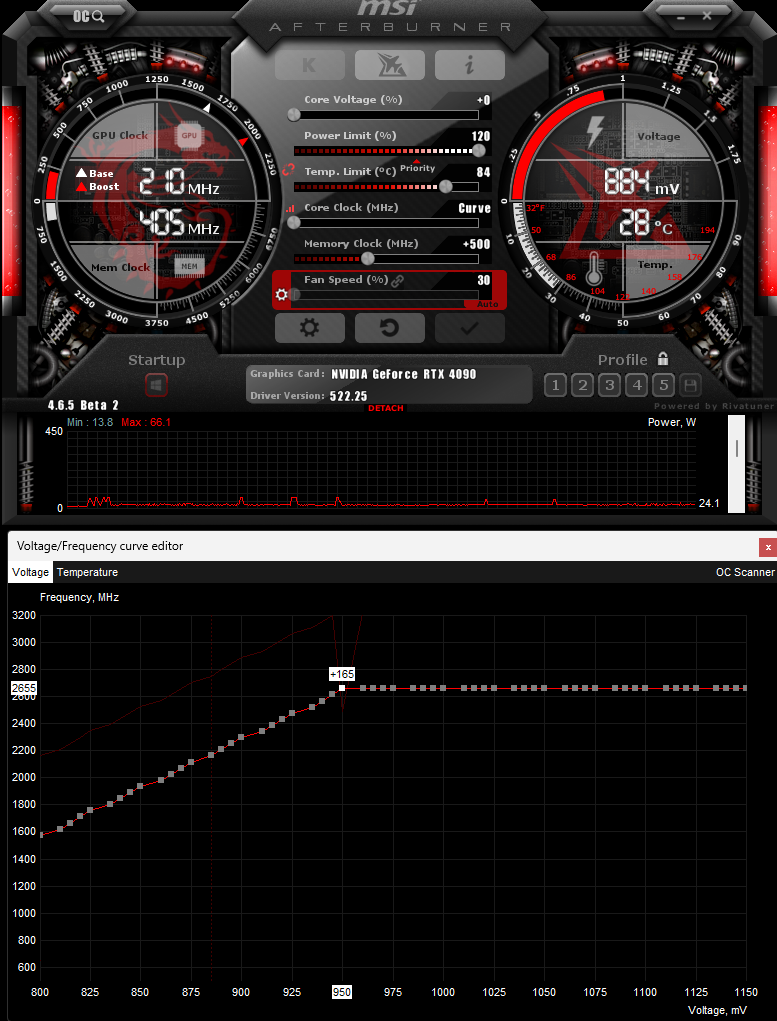Save profile with the floppy disk icon
This screenshot has width=777, height=1021.
[x=690, y=385]
